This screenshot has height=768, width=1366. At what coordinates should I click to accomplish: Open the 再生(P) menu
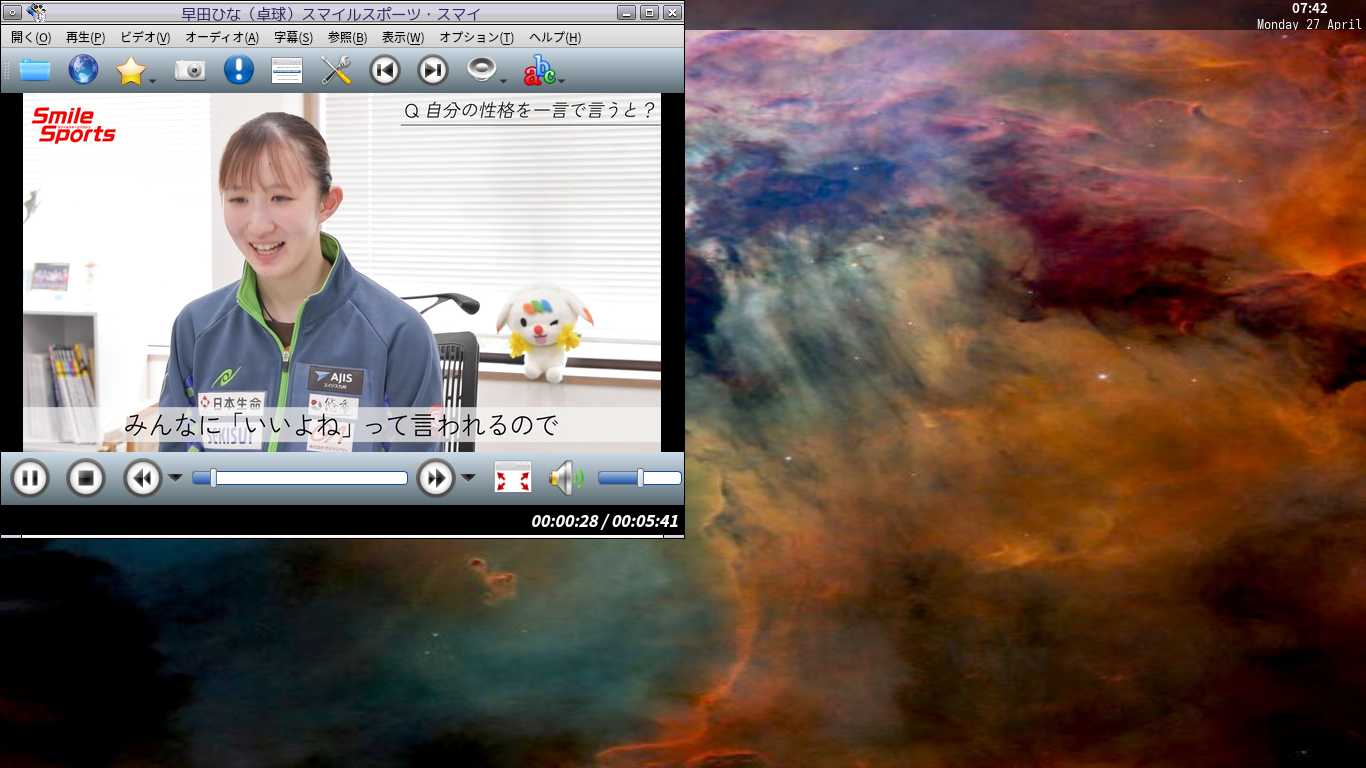click(x=85, y=38)
